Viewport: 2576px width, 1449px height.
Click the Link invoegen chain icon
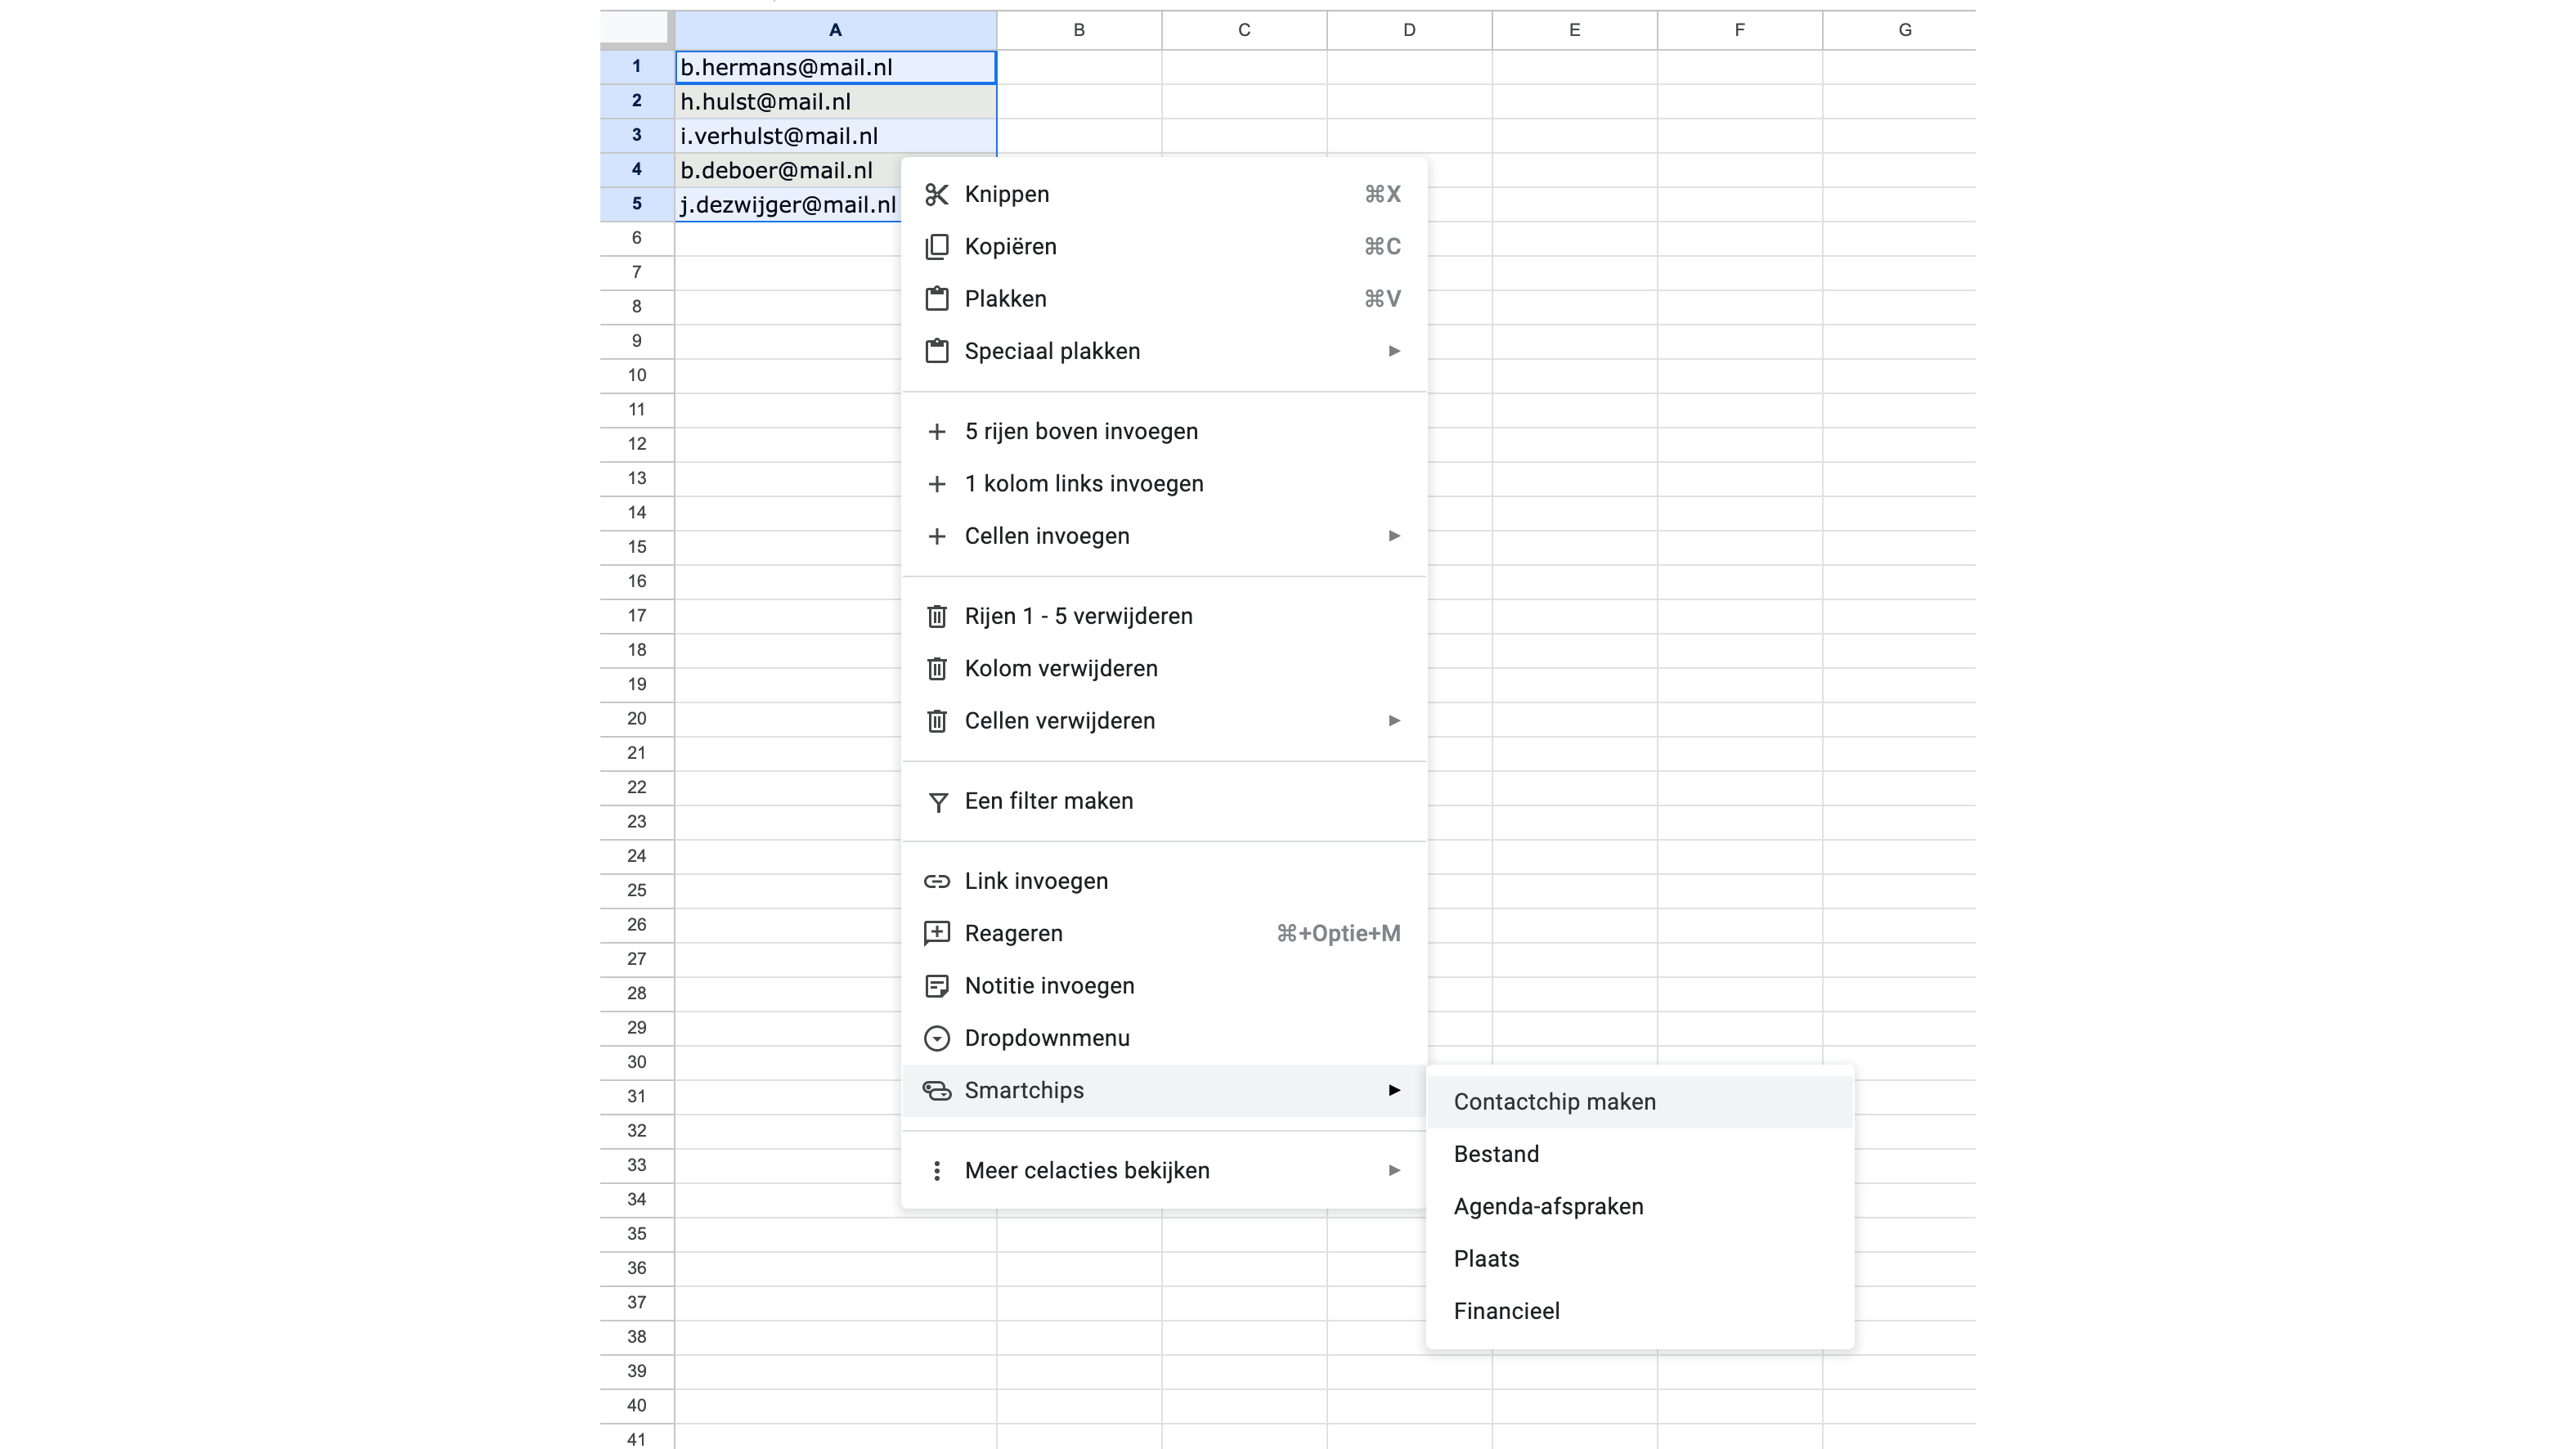(x=936, y=881)
